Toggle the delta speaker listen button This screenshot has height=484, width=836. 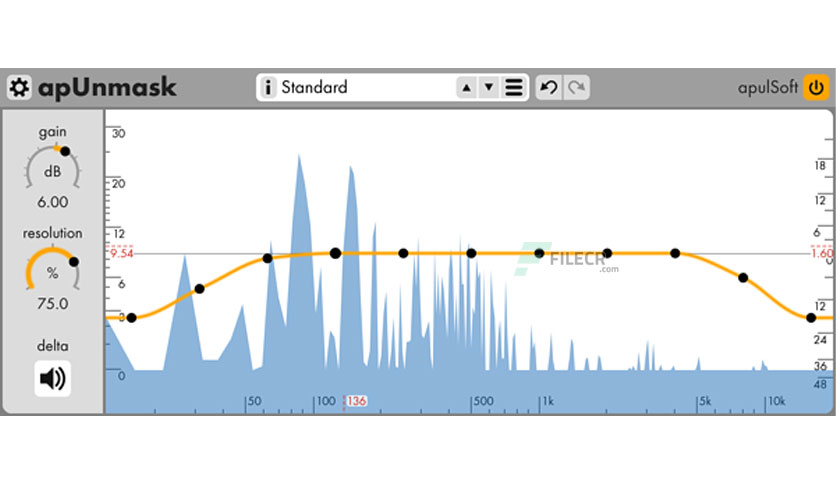[52, 379]
